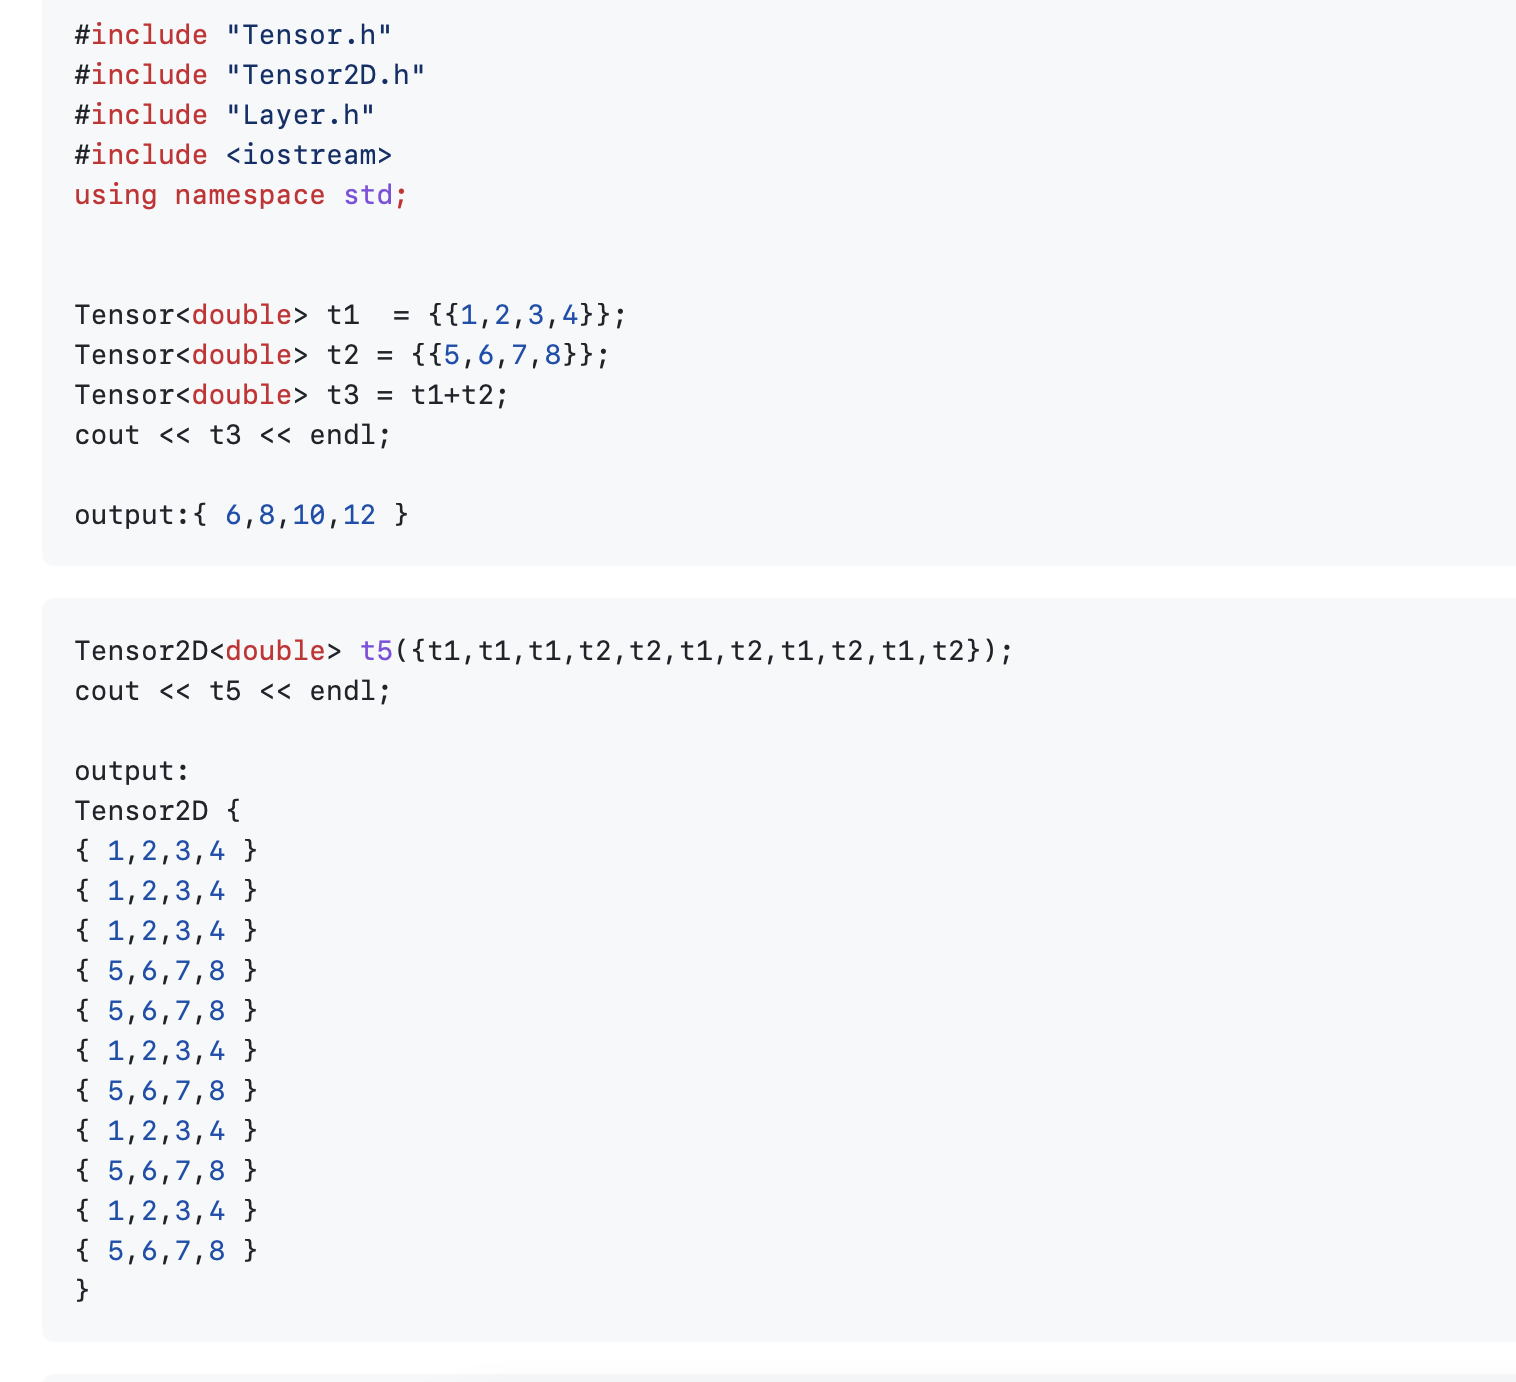The height and width of the screenshot is (1382, 1516).
Task: Click the #include "Tensor.h" line
Action: (232, 35)
